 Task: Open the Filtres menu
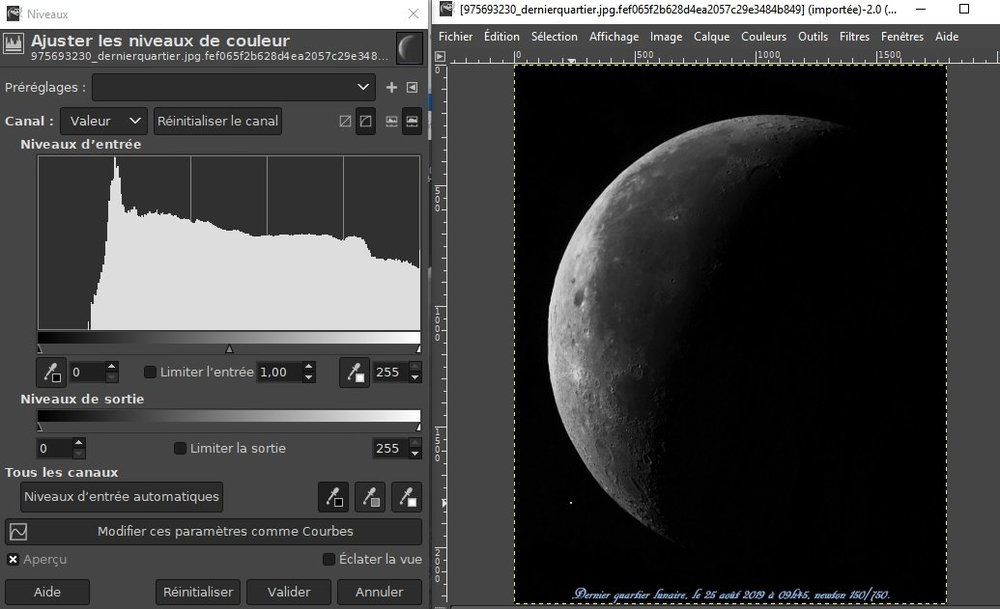coord(854,36)
